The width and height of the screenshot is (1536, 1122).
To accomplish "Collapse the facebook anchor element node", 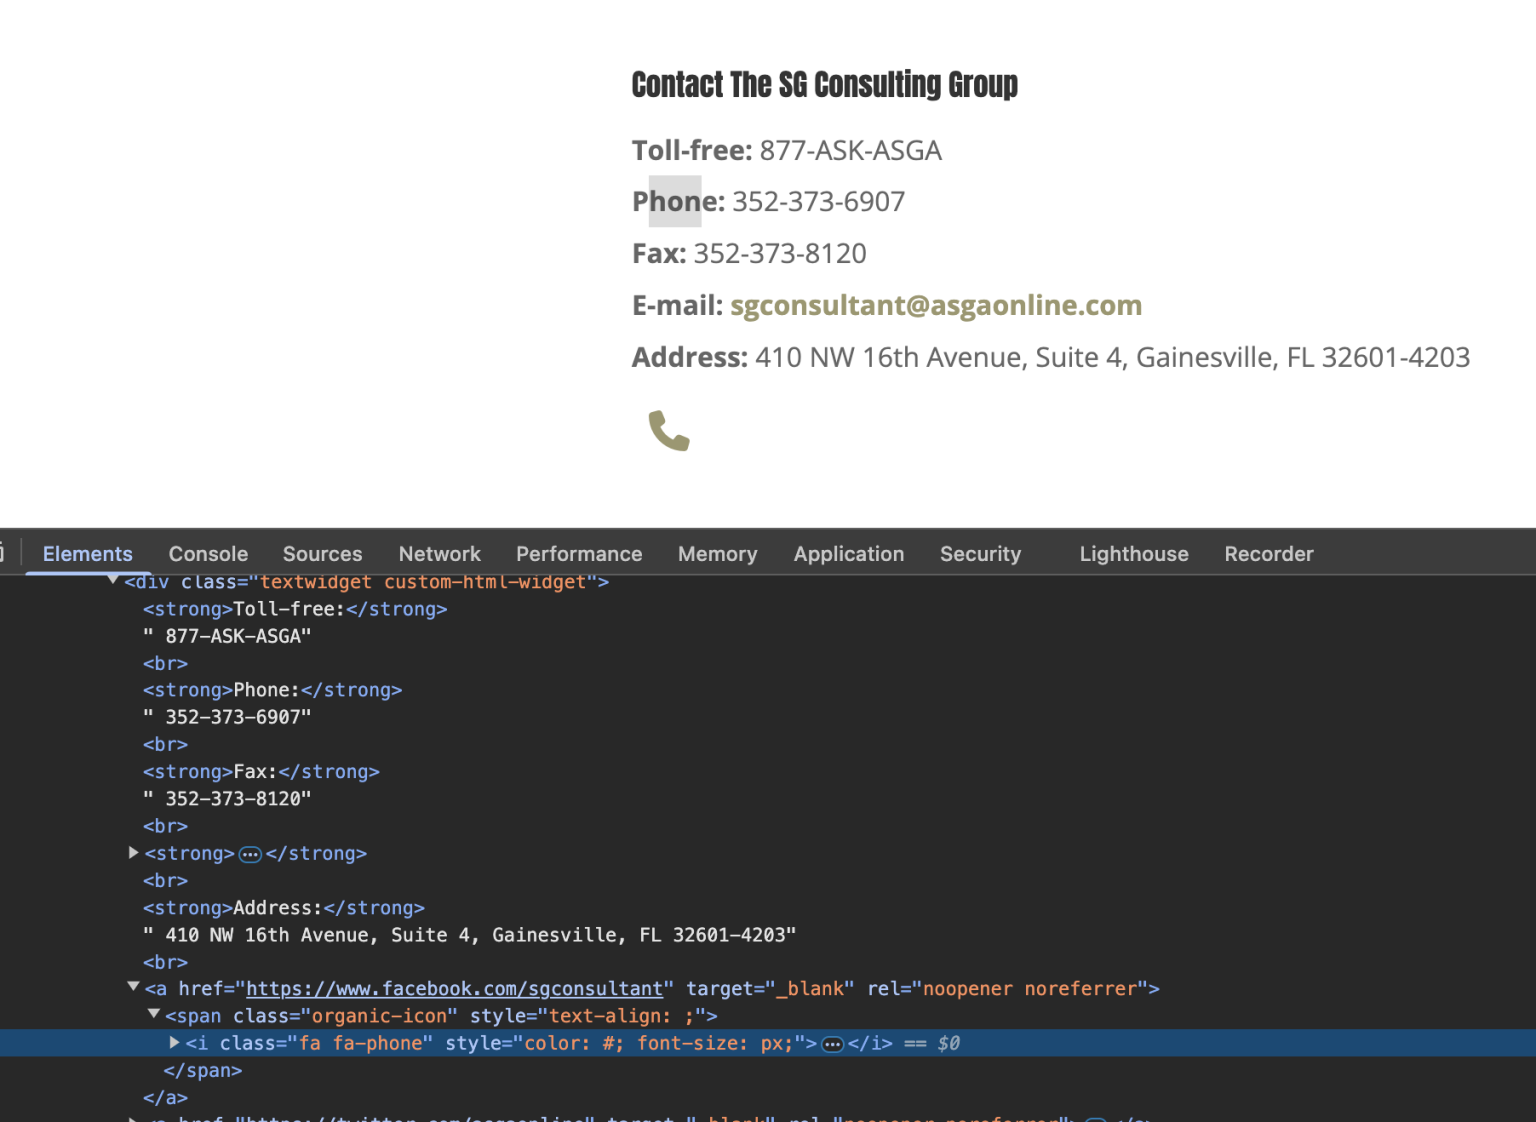I will tap(133, 988).
